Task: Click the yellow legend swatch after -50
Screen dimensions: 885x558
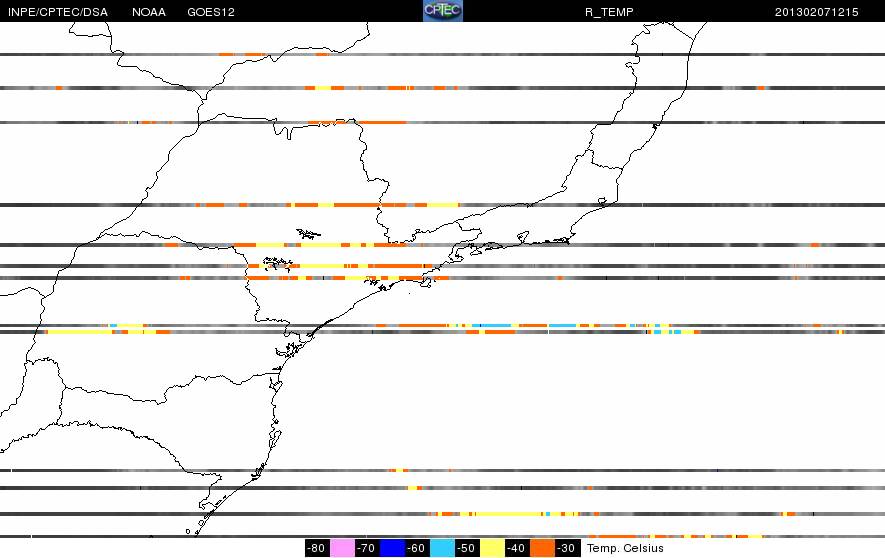Action: coord(492,548)
